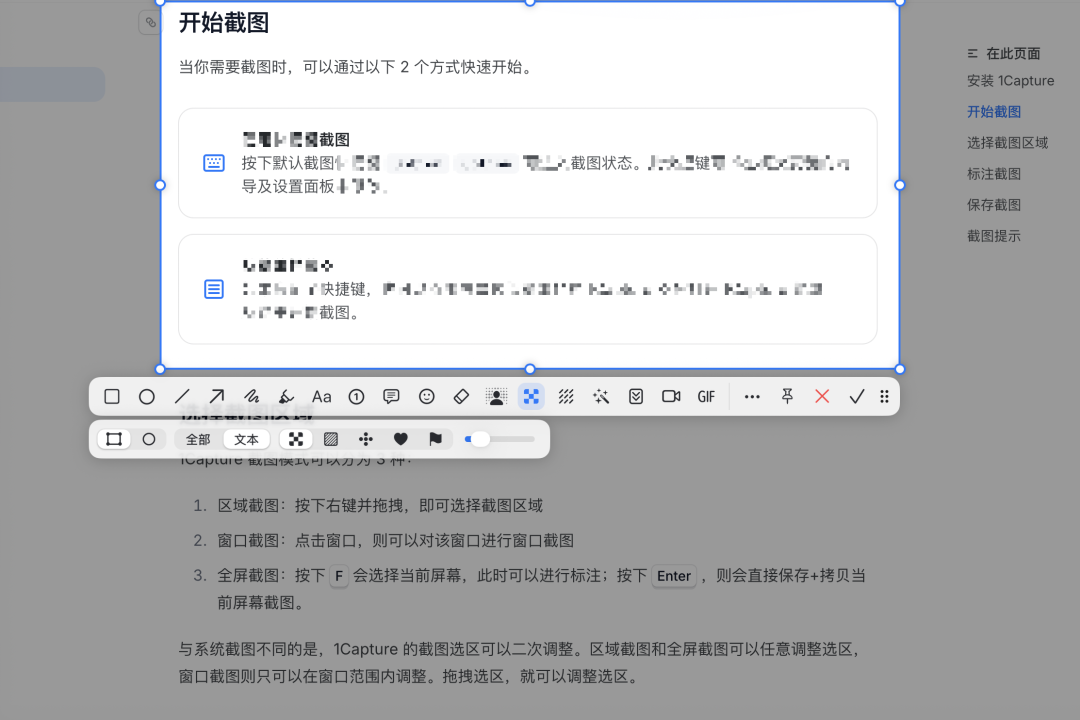Click left-middle selection resize handle
Screen dimensions: 1080x720
[160, 185]
